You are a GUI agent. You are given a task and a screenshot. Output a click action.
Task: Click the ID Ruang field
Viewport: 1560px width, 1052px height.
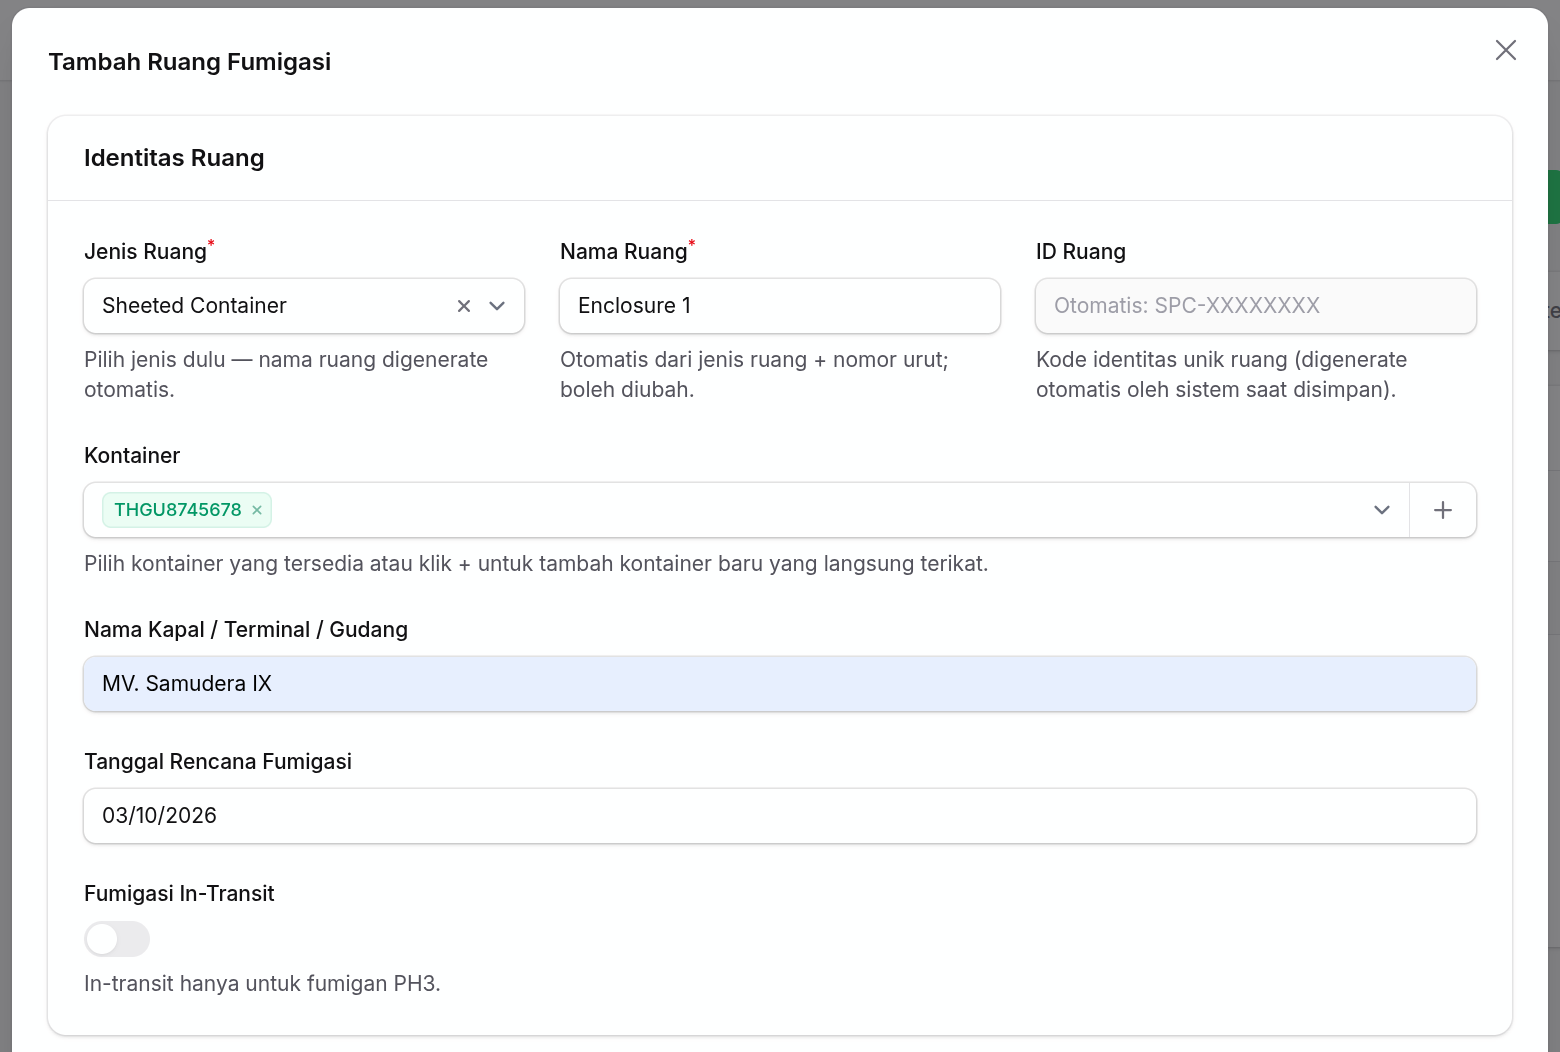pos(1256,306)
